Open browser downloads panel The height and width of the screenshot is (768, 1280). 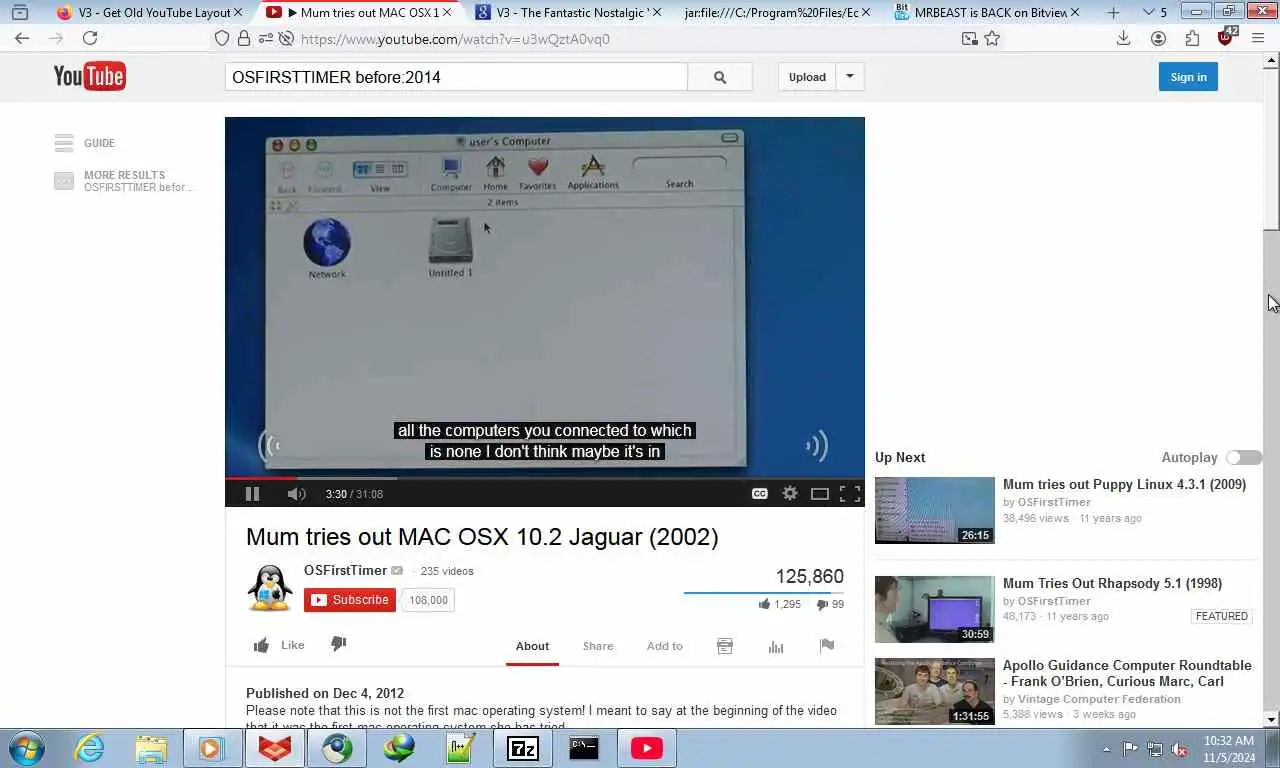(x=1123, y=38)
